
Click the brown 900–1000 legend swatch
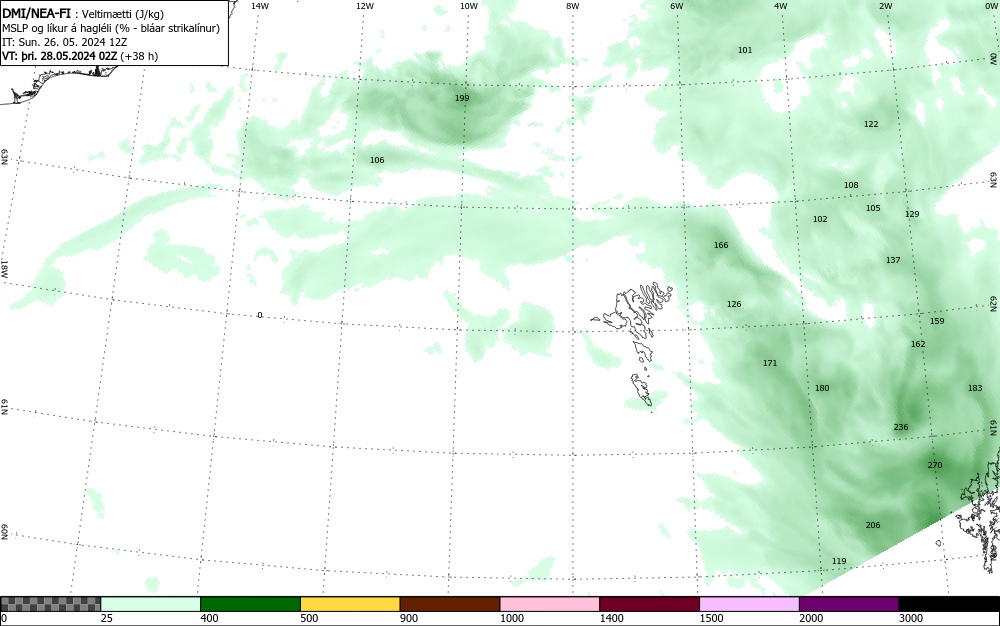pyautogui.click(x=450, y=604)
